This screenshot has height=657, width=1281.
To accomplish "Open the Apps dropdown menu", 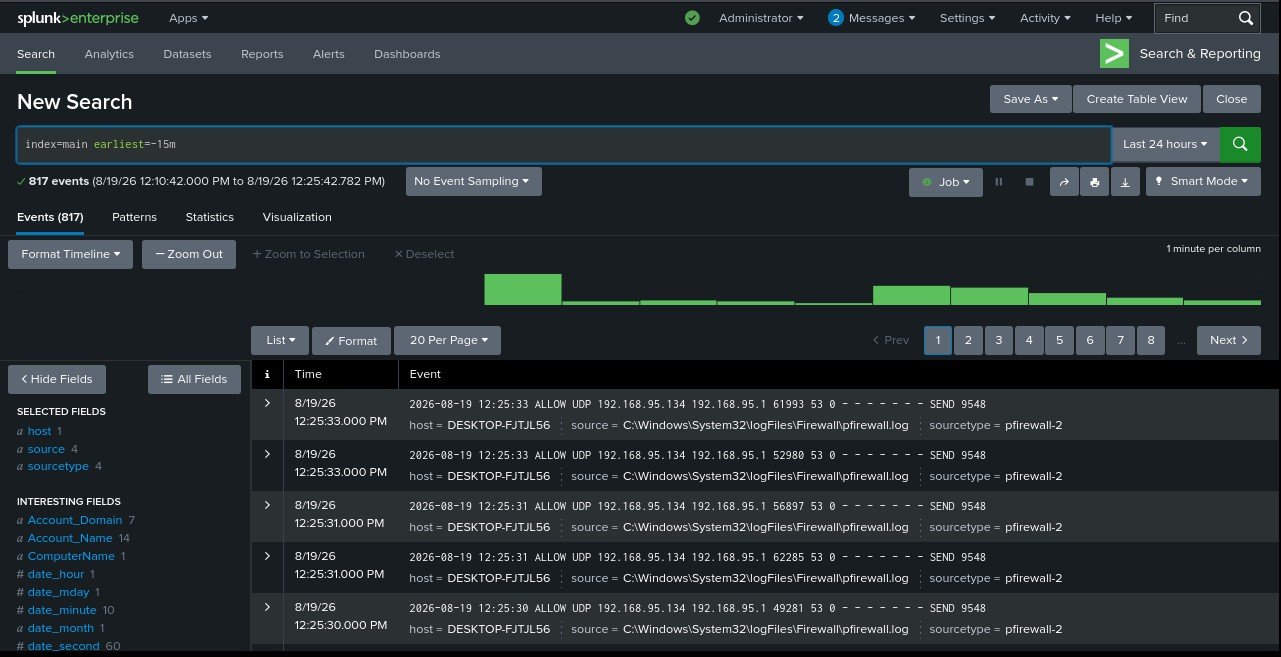I will [x=189, y=18].
